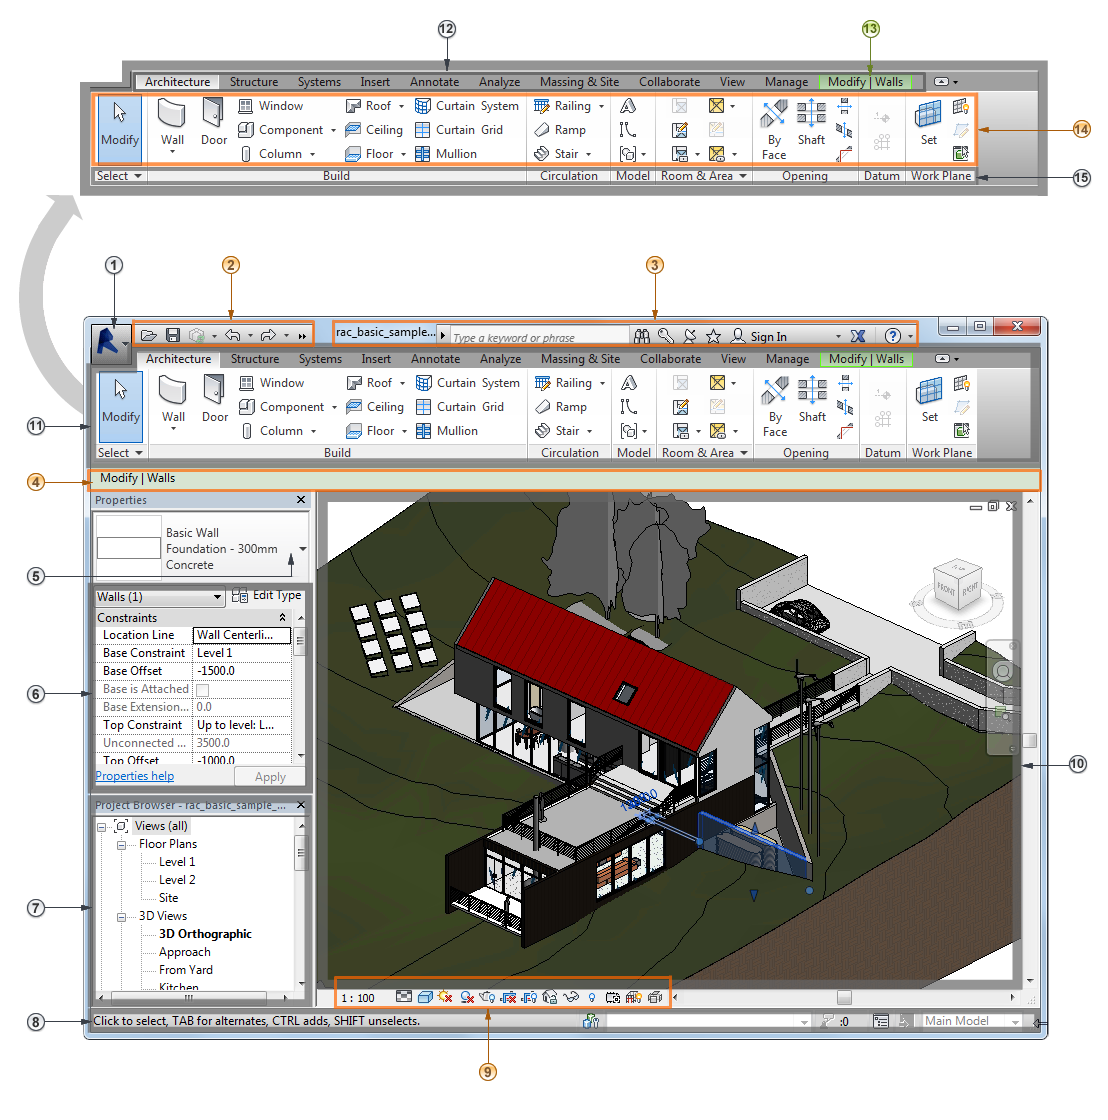Click the Redo arrow in the Quick Access toolbar

click(x=269, y=335)
